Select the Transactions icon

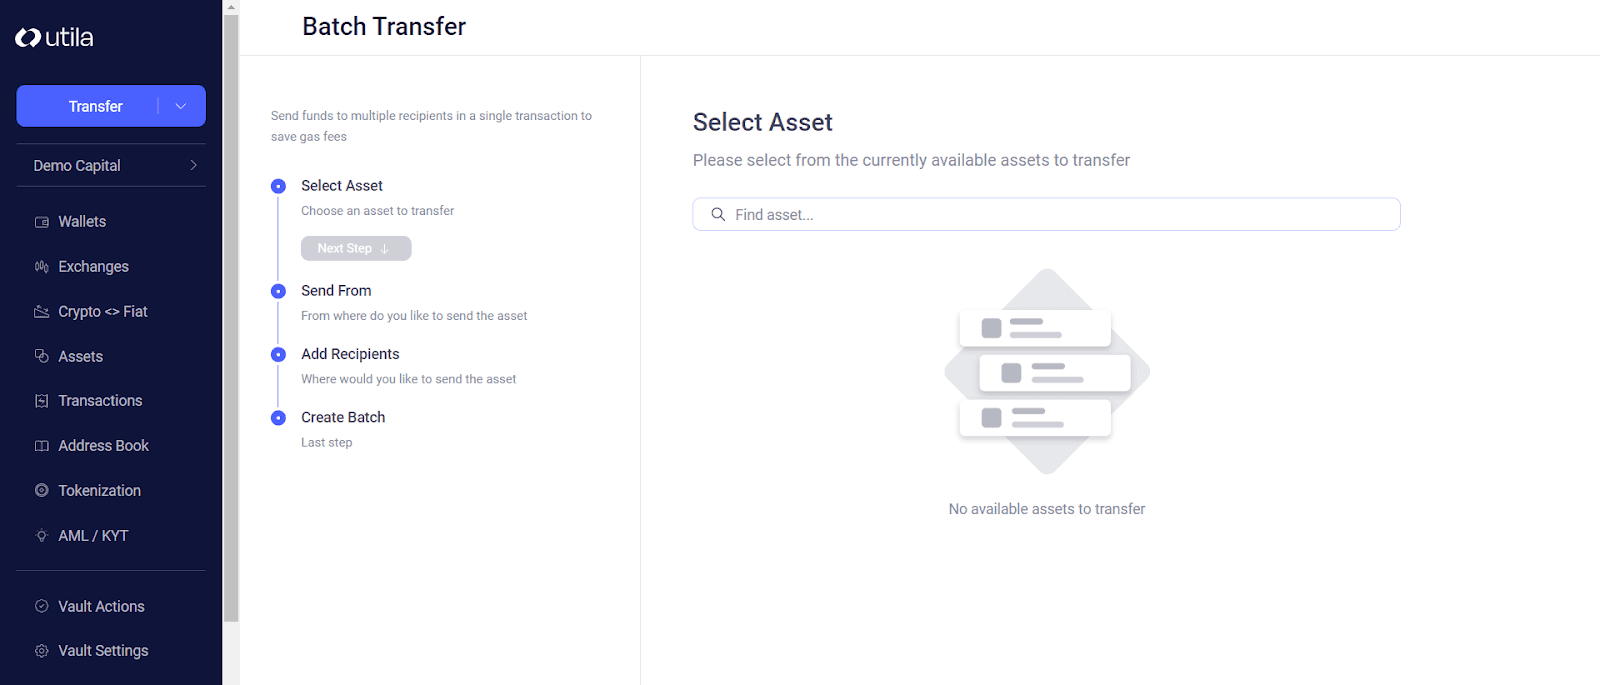[40, 400]
